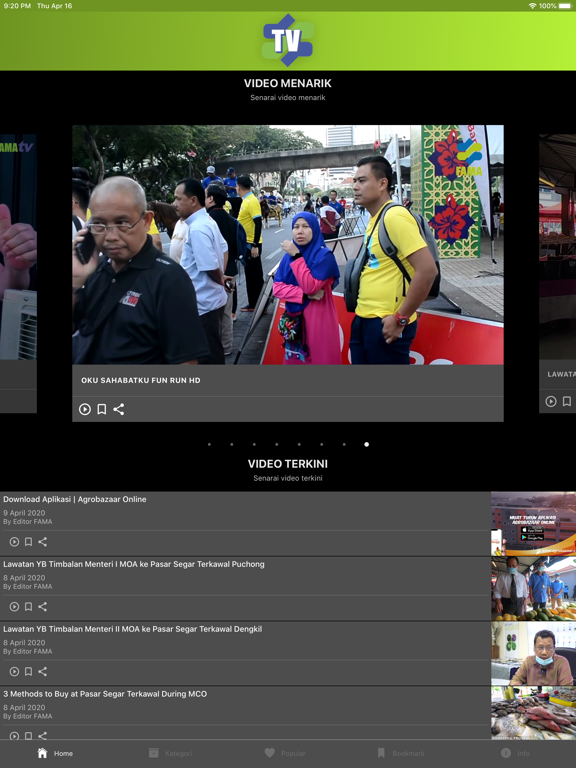
Task: Play the OKU Sahabatku Fun Run HD video
Action: click(x=85, y=409)
